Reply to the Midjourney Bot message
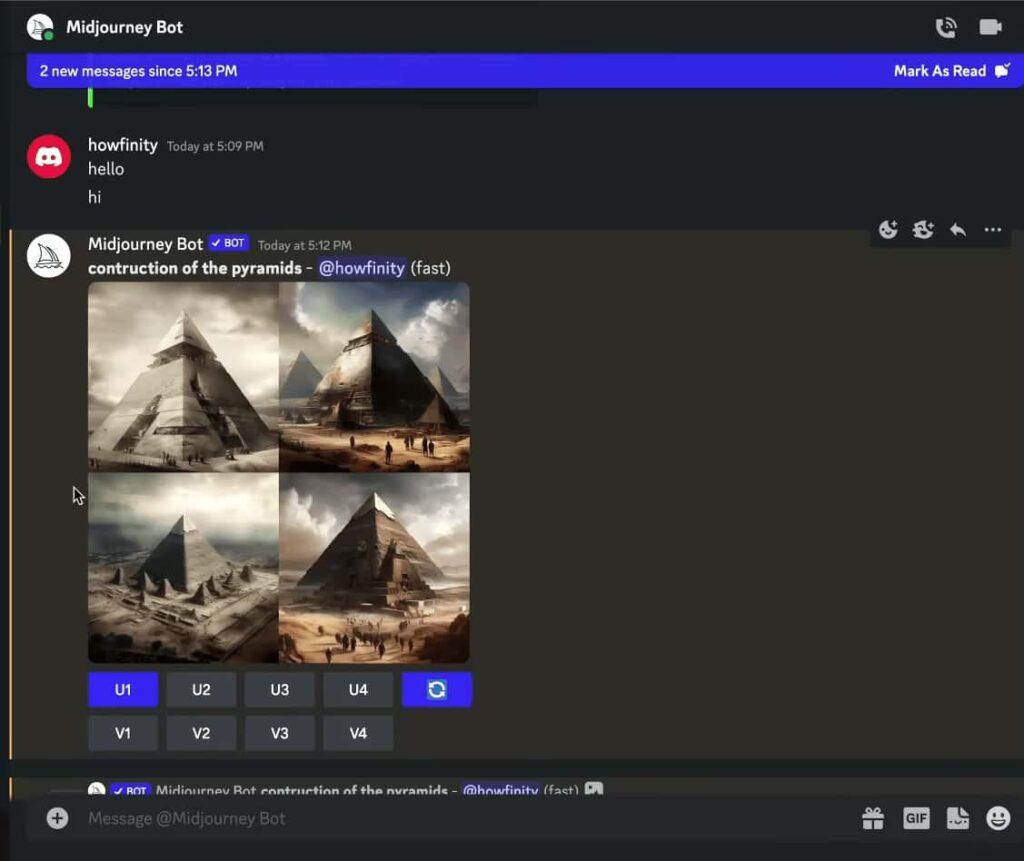This screenshot has width=1024, height=861. [957, 230]
